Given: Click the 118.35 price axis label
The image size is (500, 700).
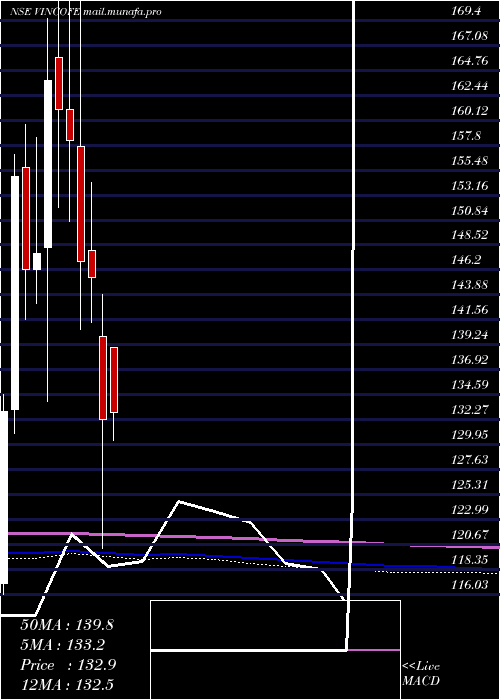Looking at the screenshot, I should pyautogui.click(x=470, y=559).
